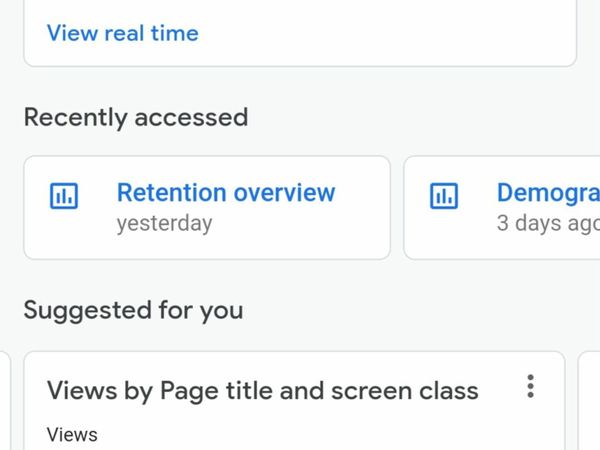
Task: Open the Retention overview report title
Action: 226,192
